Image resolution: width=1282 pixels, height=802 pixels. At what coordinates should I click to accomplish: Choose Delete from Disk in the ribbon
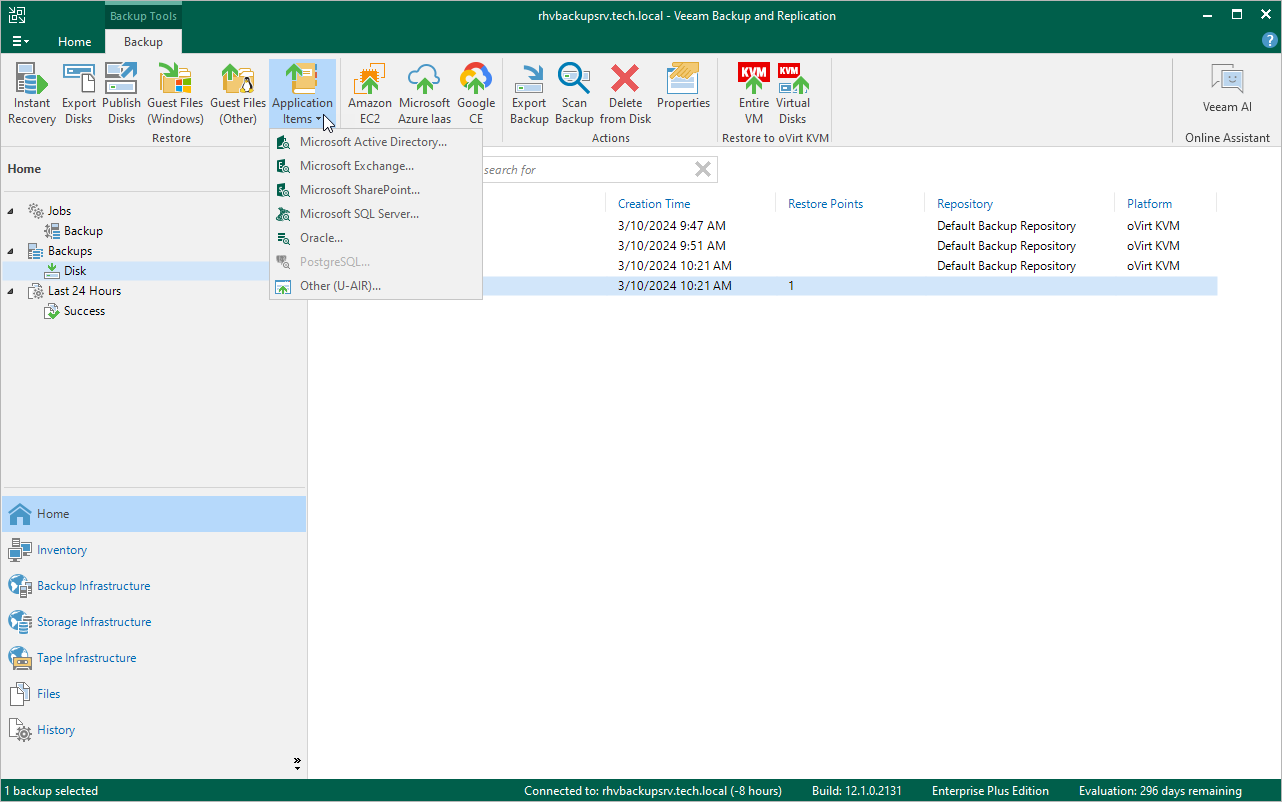pos(626,94)
